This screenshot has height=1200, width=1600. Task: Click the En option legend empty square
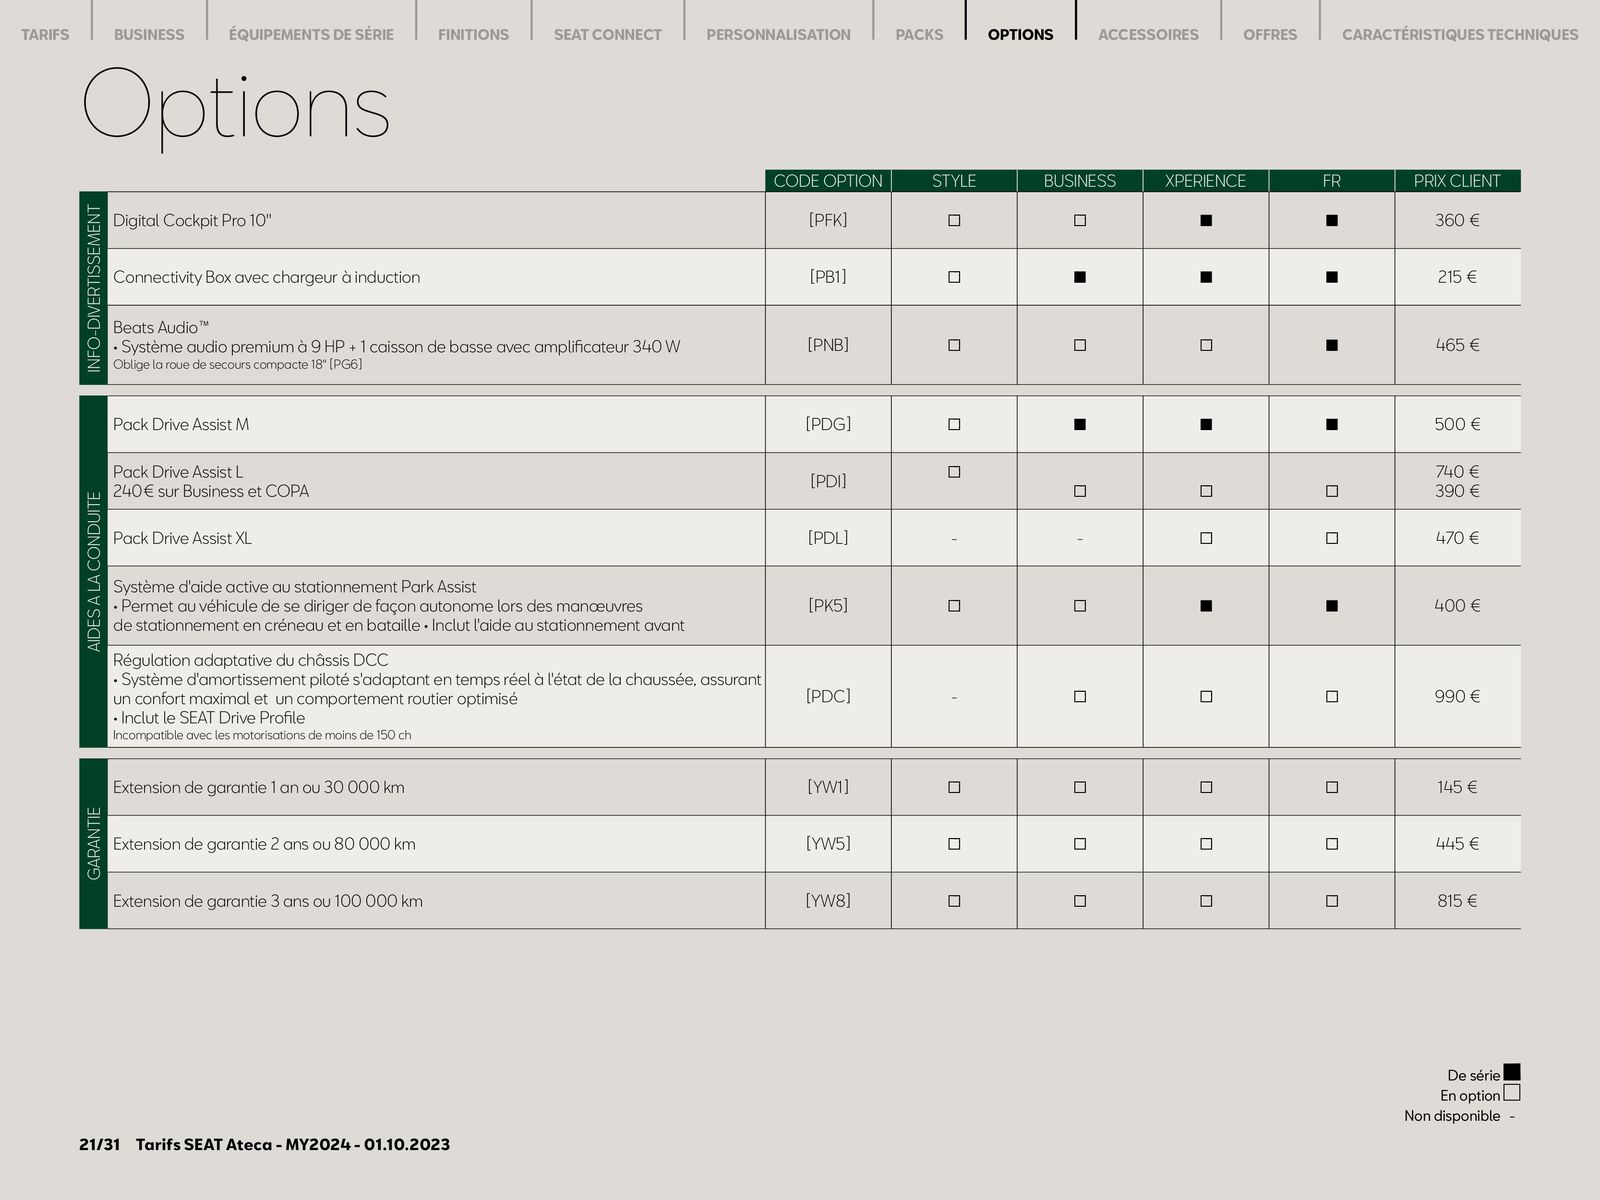click(x=1512, y=1093)
